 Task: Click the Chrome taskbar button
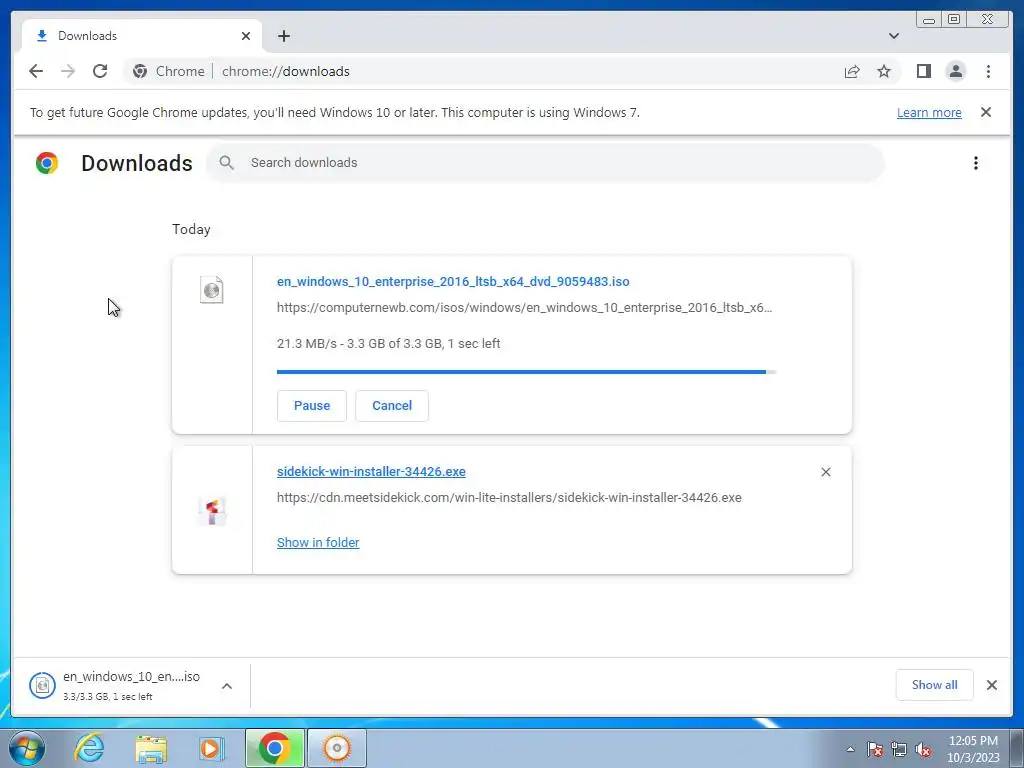274,748
